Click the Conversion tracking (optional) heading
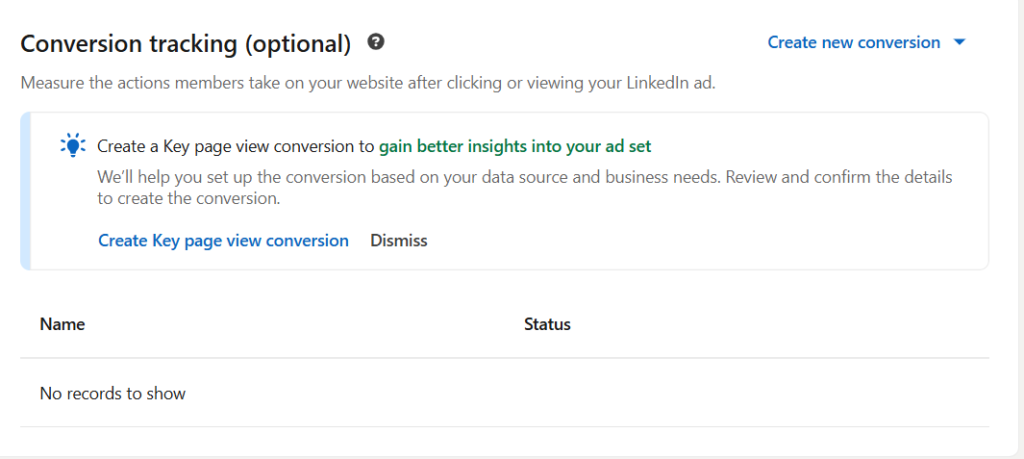This screenshot has width=1024, height=459. (186, 44)
